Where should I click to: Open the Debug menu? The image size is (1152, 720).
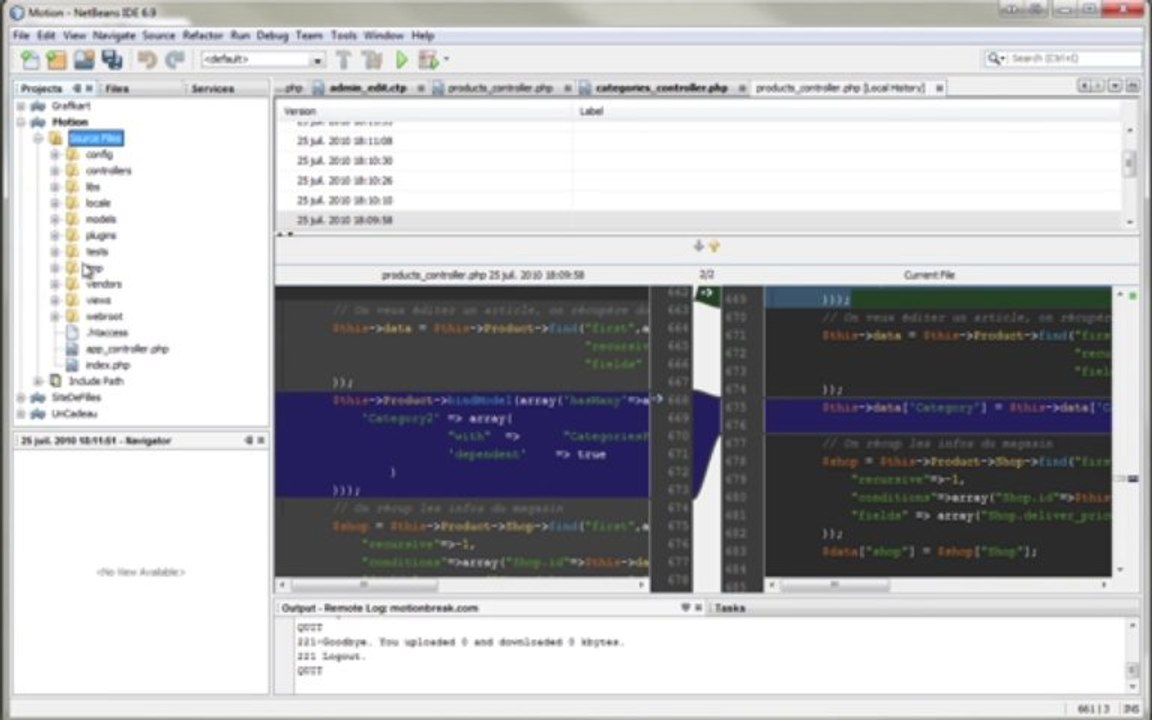(272, 35)
